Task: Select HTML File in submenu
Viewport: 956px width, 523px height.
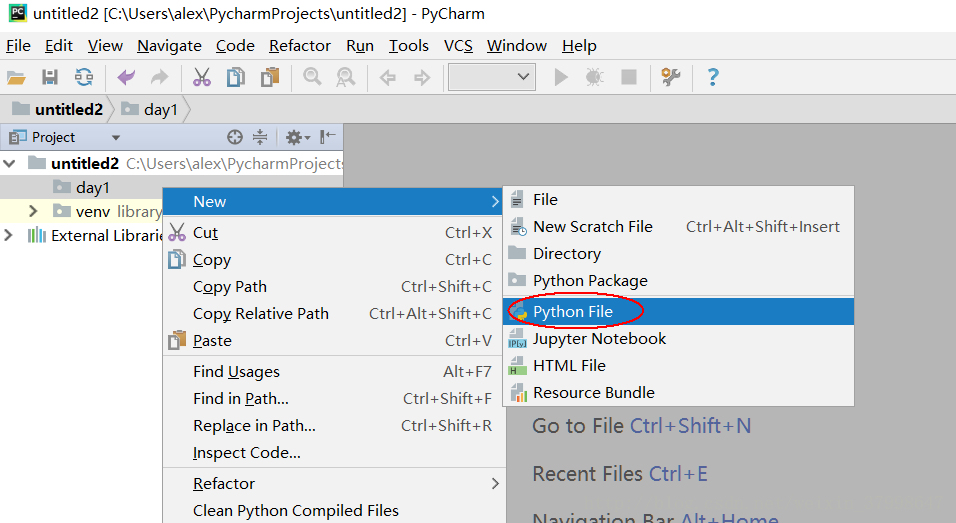Action: (679, 365)
